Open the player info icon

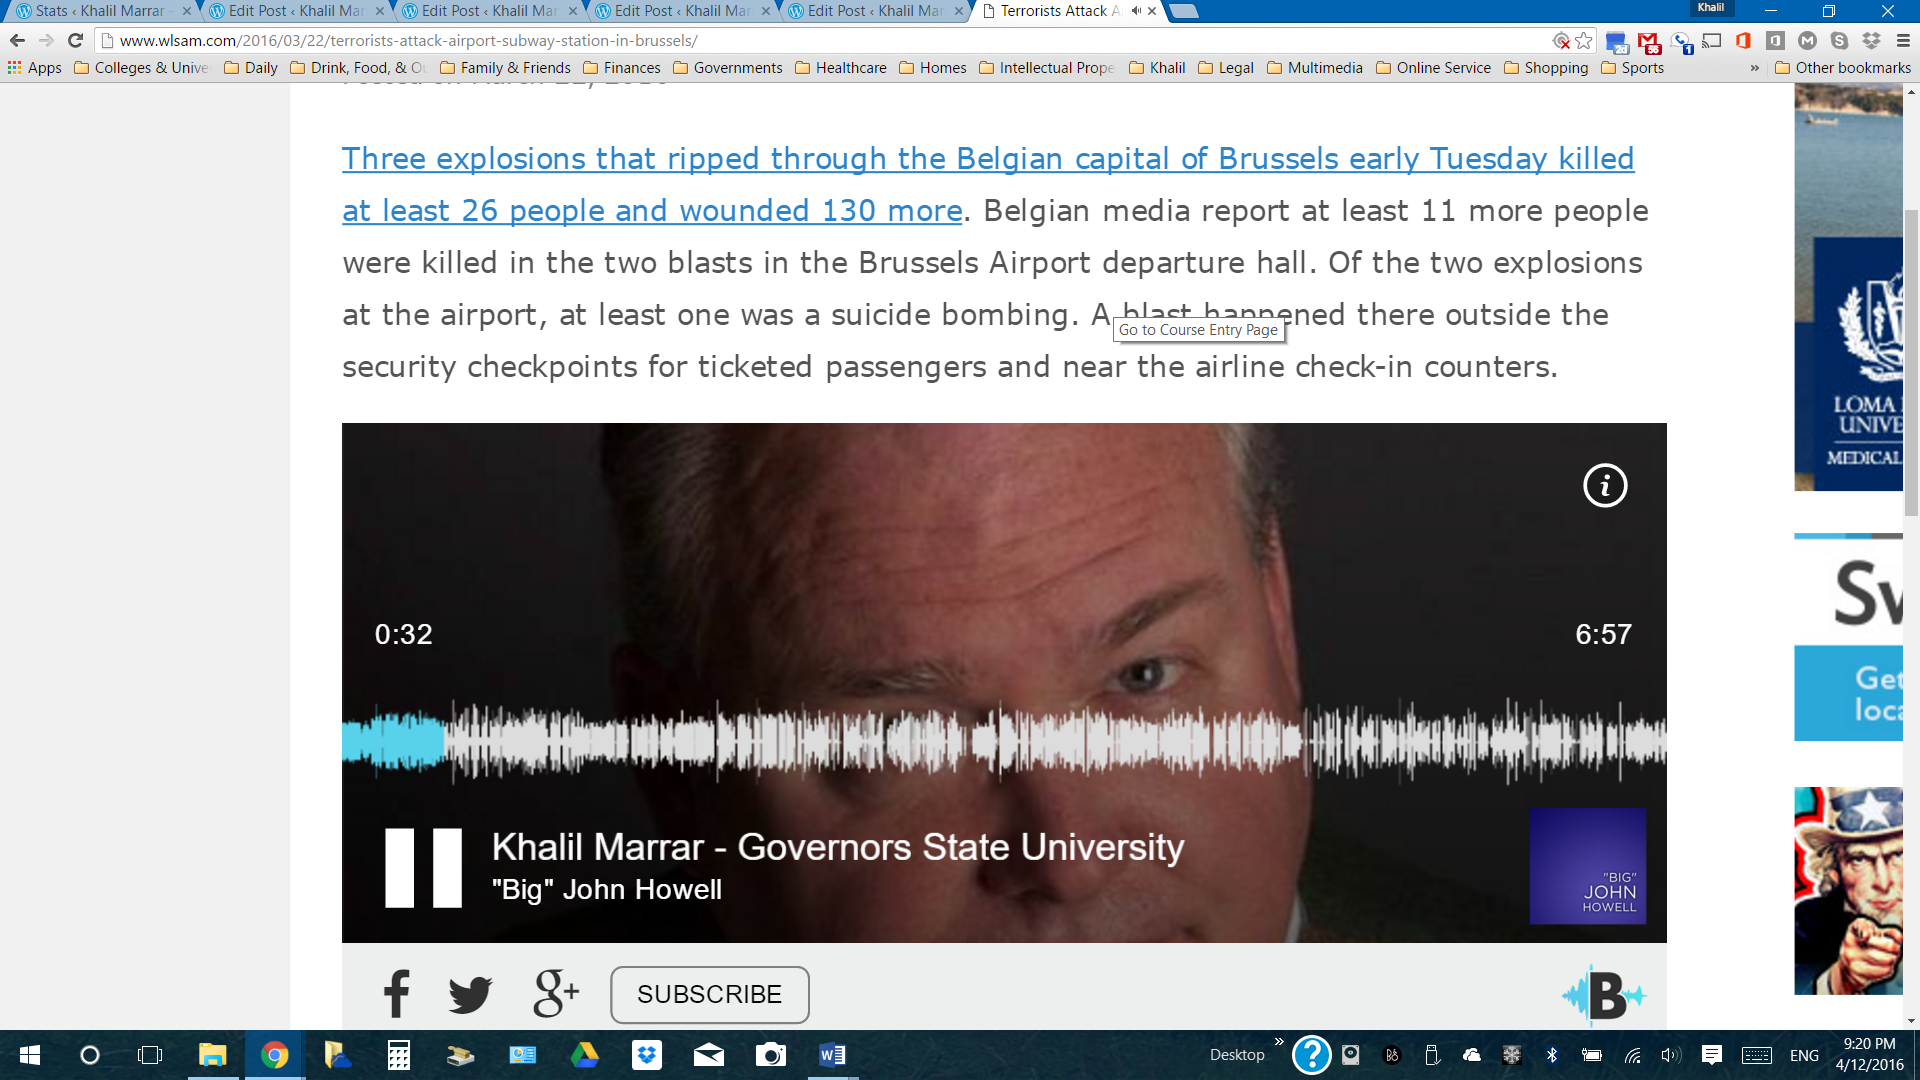pos(1604,486)
